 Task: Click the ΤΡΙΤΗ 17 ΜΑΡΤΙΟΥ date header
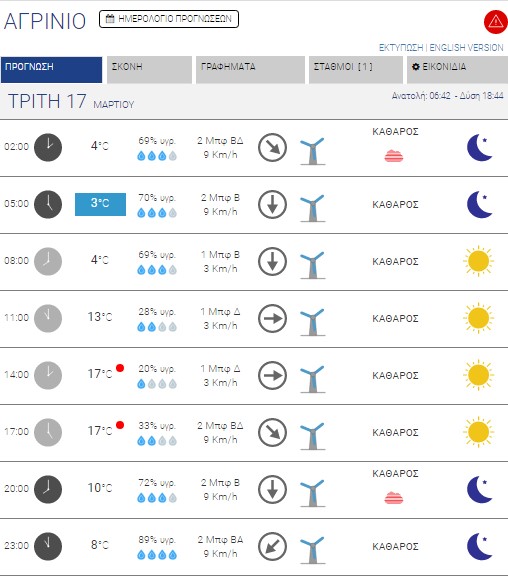71,101
